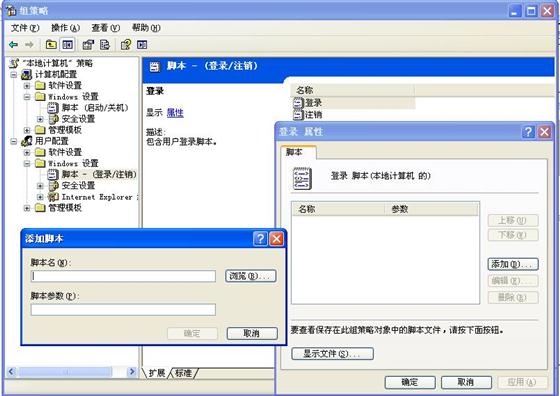560x396 pixels.
Task: Click the scrollbar right arrow in tree pane
Action: click(132, 372)
